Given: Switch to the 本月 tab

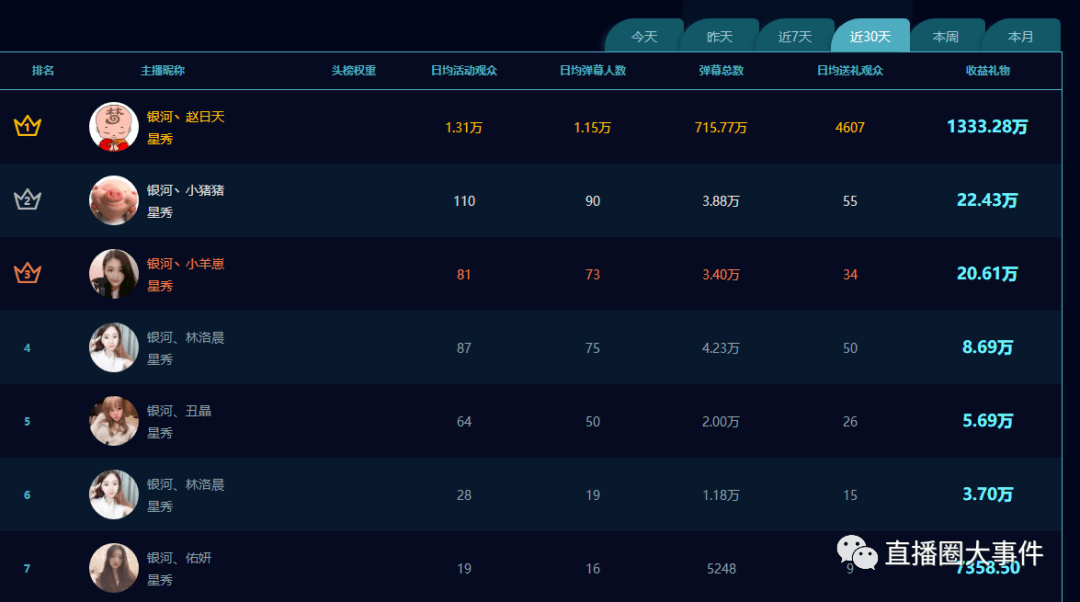Looking at the screenshot, I should click(1021, 36).
